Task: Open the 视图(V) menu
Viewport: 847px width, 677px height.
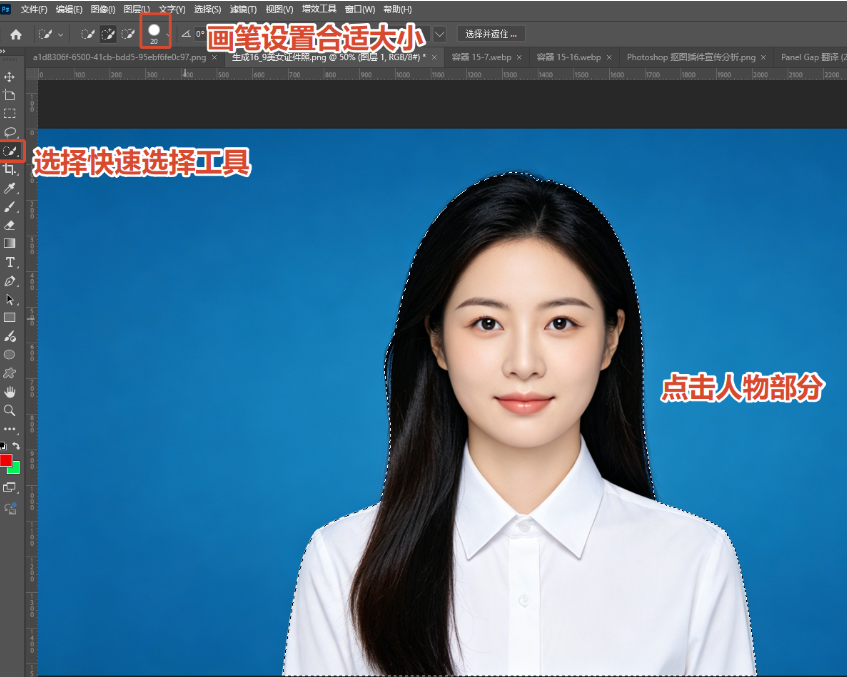Action: (x=279, y=9)
